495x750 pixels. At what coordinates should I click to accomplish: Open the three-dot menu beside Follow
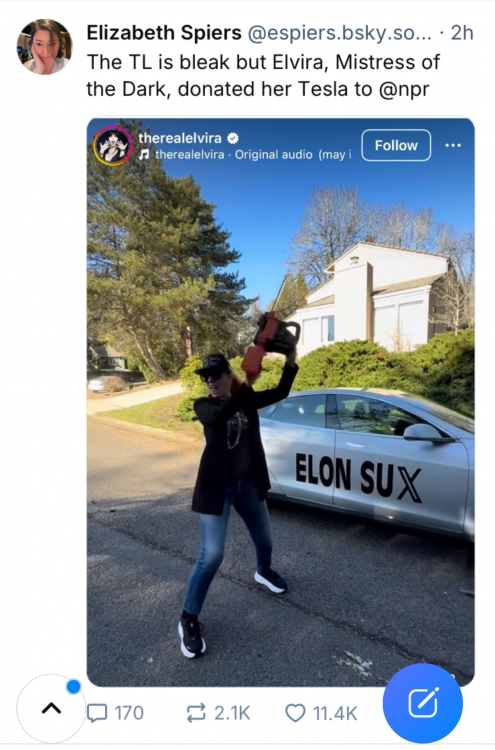coord(453,145)
